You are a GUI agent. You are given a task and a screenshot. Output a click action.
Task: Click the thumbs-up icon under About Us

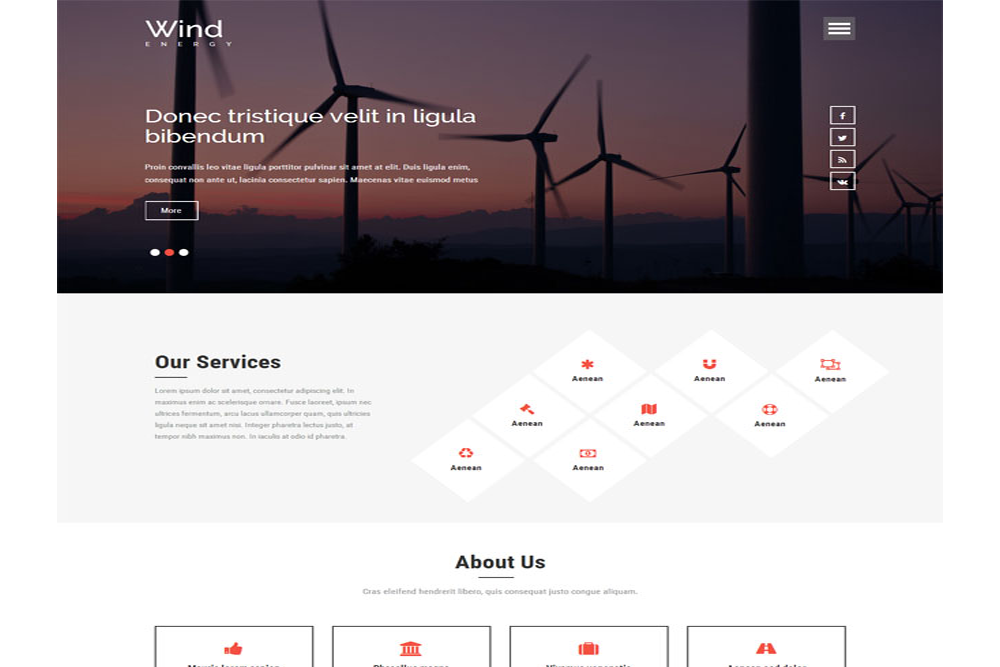tap(233, 649)
